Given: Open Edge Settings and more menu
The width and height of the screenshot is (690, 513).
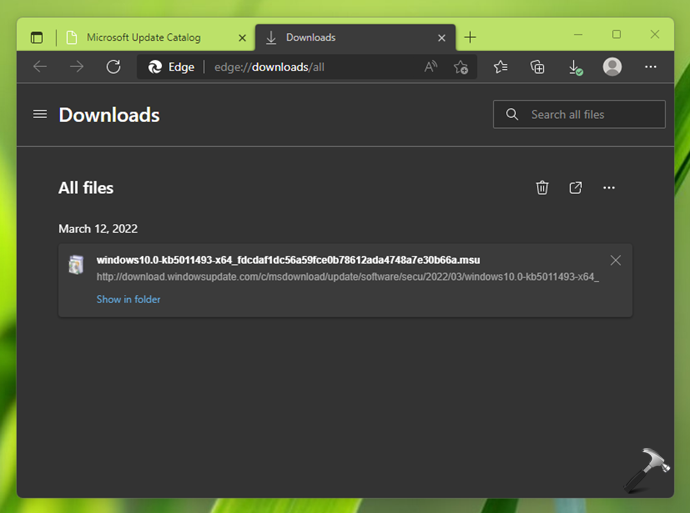Looking at the screenshot, I should tap(651, 67).
